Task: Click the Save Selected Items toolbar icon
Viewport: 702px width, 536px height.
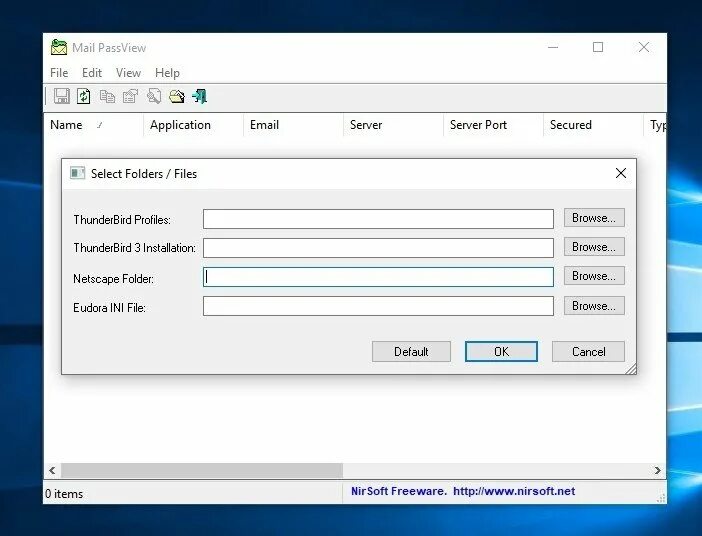Action: pyautogui.click(x=61, y=96)
